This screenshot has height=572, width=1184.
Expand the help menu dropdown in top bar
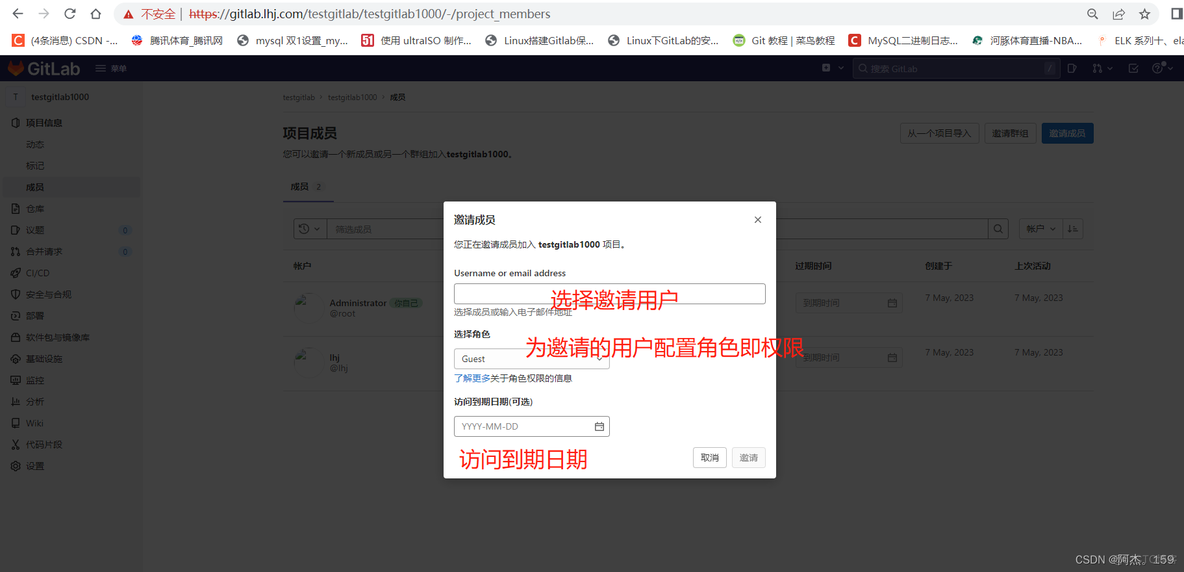[1160, 68]
